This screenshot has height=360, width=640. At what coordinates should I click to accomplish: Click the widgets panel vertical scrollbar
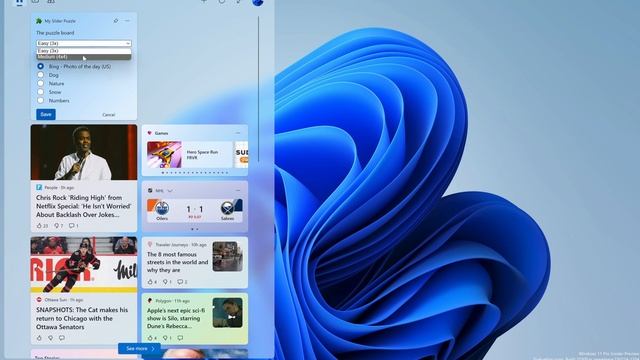click(258, 89)
